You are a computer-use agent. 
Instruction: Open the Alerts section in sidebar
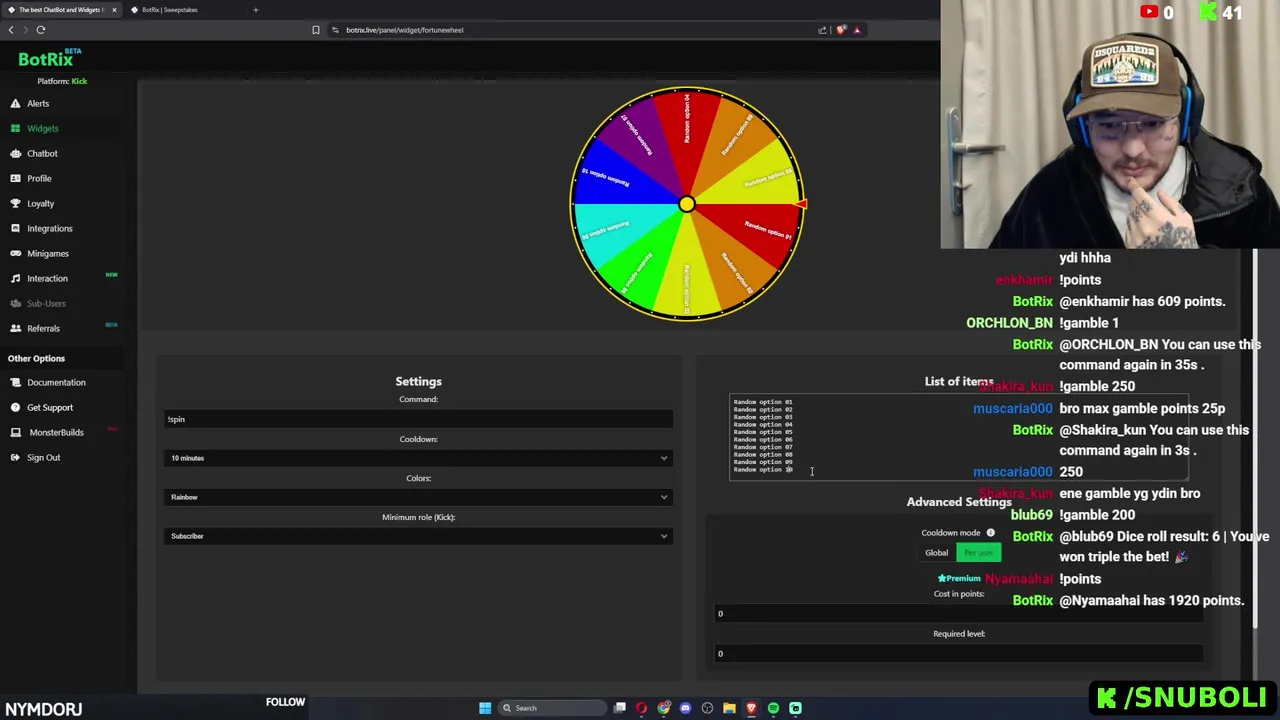point(38,104)
